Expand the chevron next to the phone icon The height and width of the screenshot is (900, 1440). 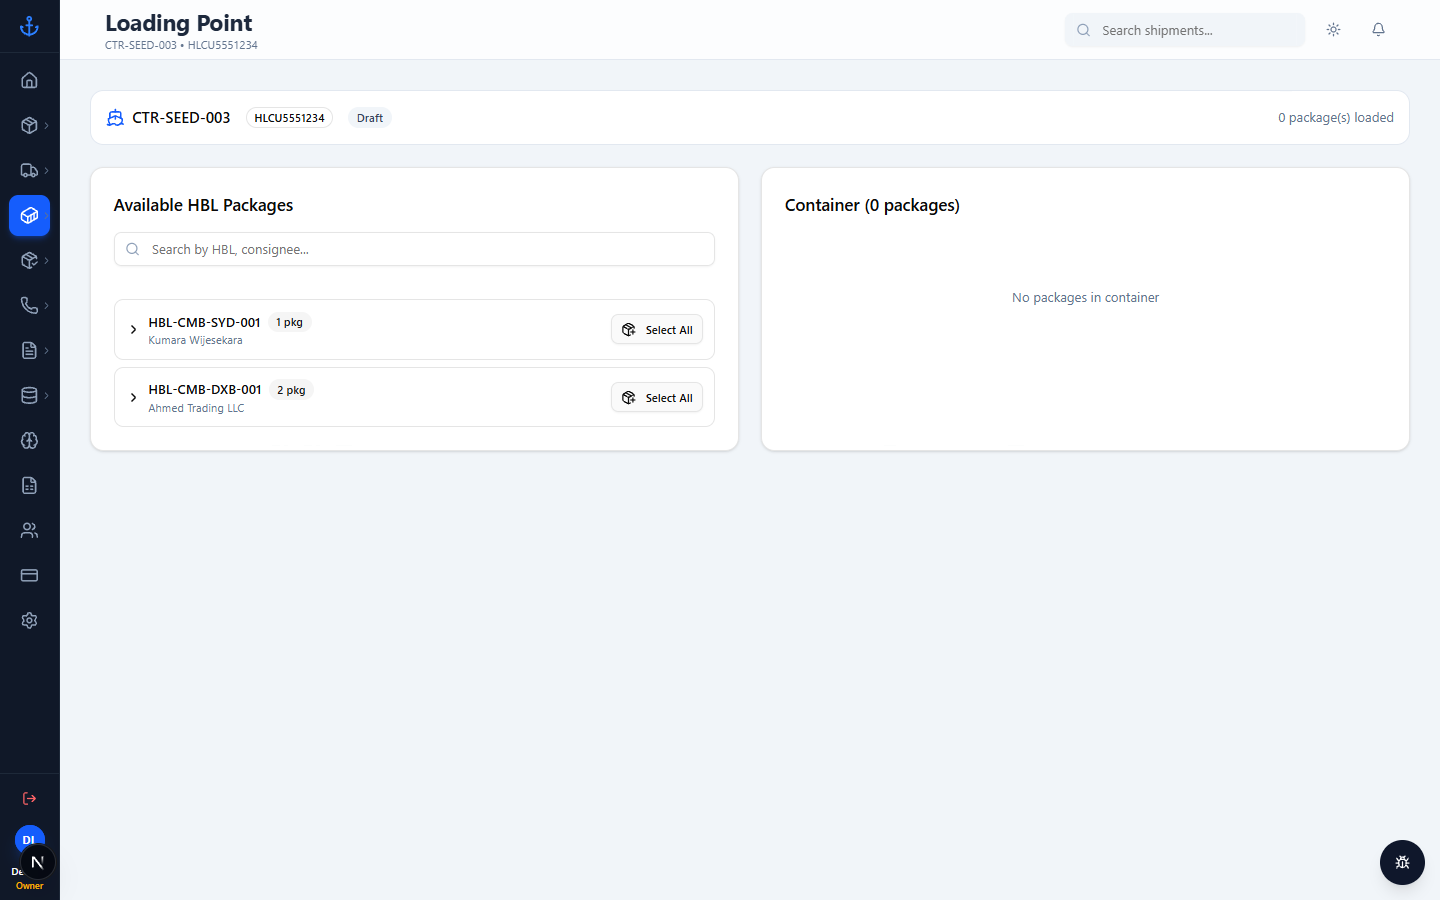[46, 305]
